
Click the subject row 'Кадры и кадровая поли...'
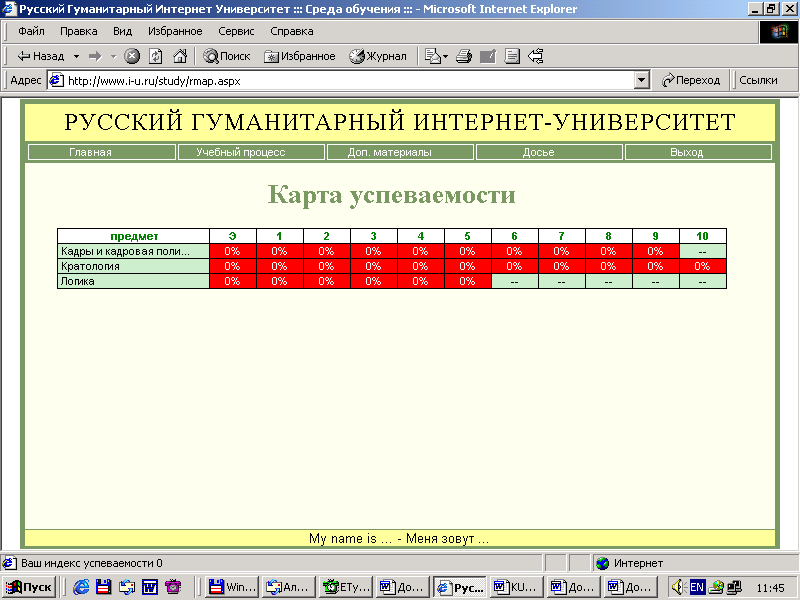134,251
